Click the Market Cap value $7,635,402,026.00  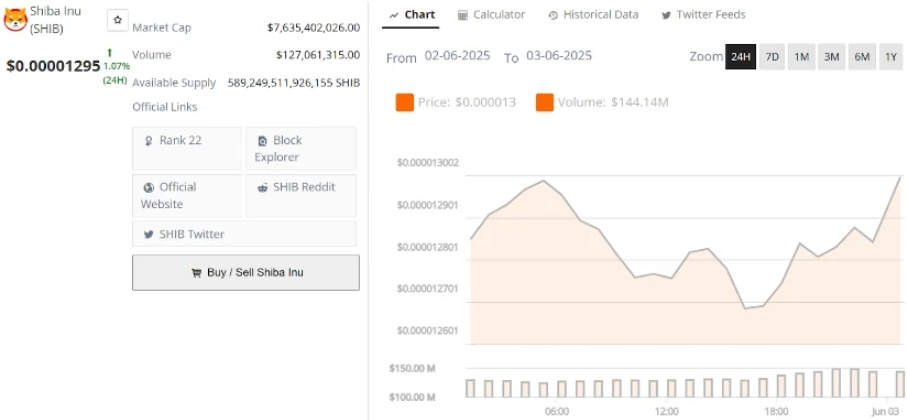click(x=314, y=28)
